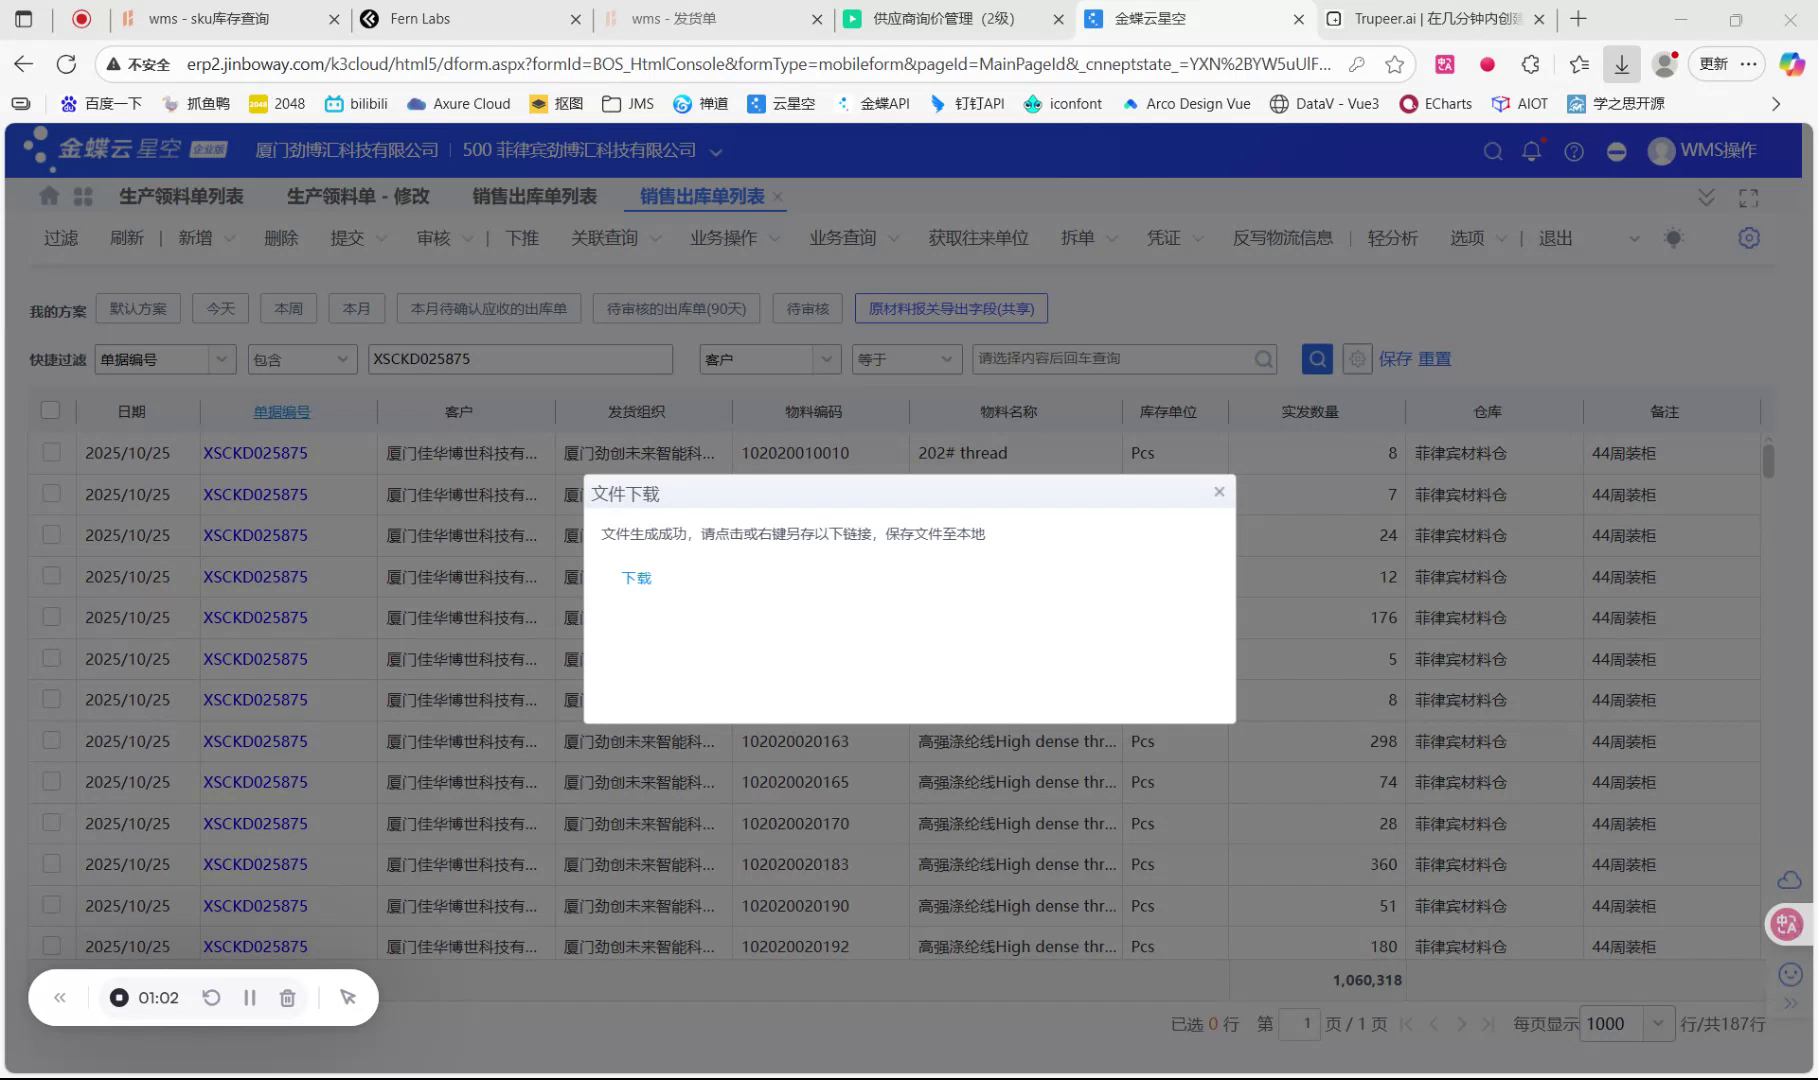Viewport: 1818px width, 1080px height.
Task: Switch to the 生产领料单列表 tab
Action: [x=182, y=196]
